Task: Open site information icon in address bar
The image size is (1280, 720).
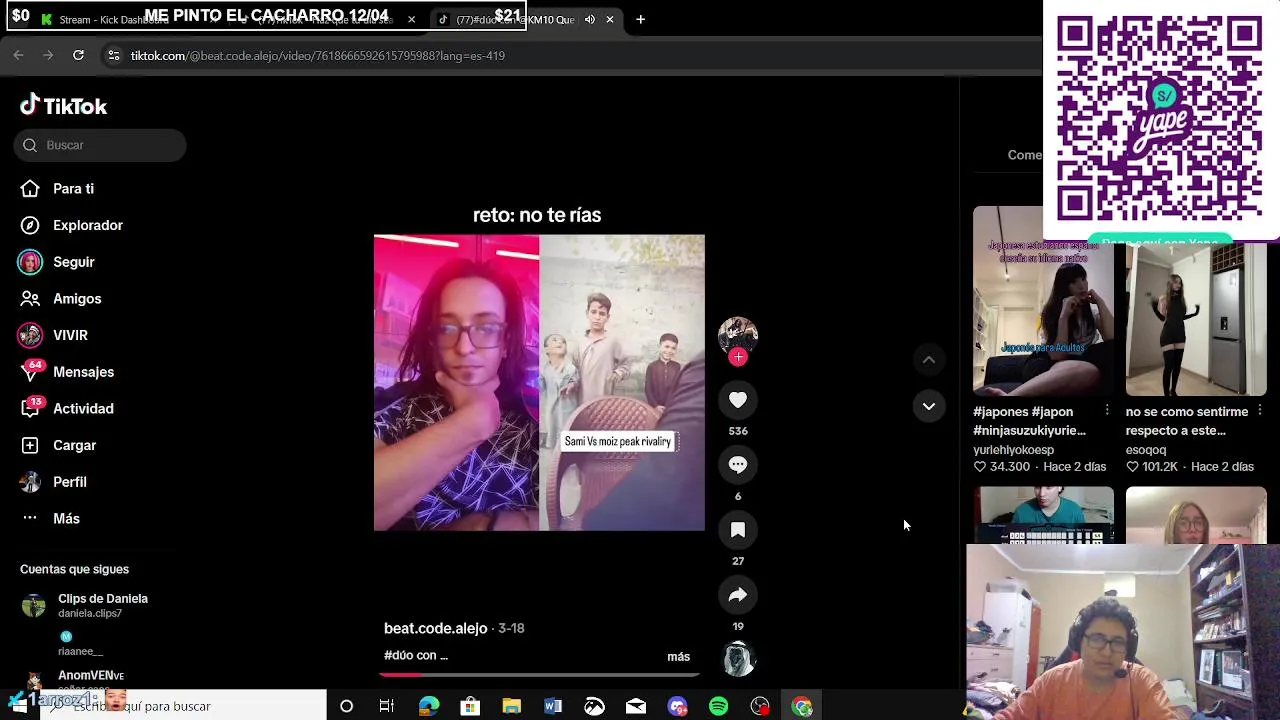Action: tap(113, 56)
